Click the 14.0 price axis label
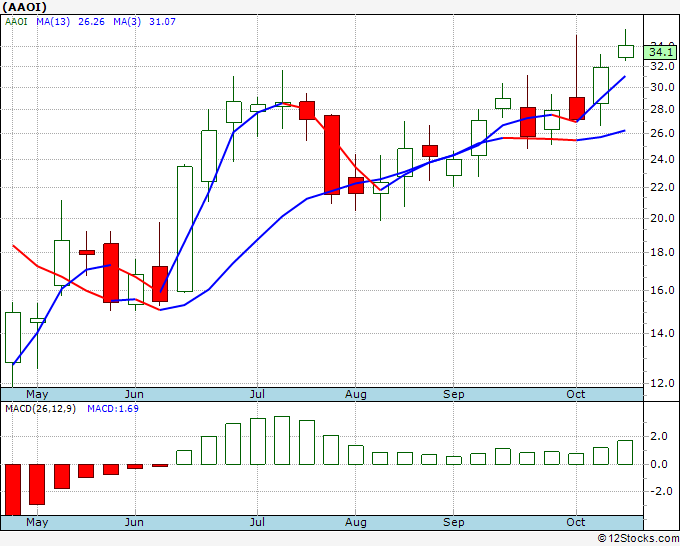This screenshot has width=680, height=546. (x=662, y=333)
